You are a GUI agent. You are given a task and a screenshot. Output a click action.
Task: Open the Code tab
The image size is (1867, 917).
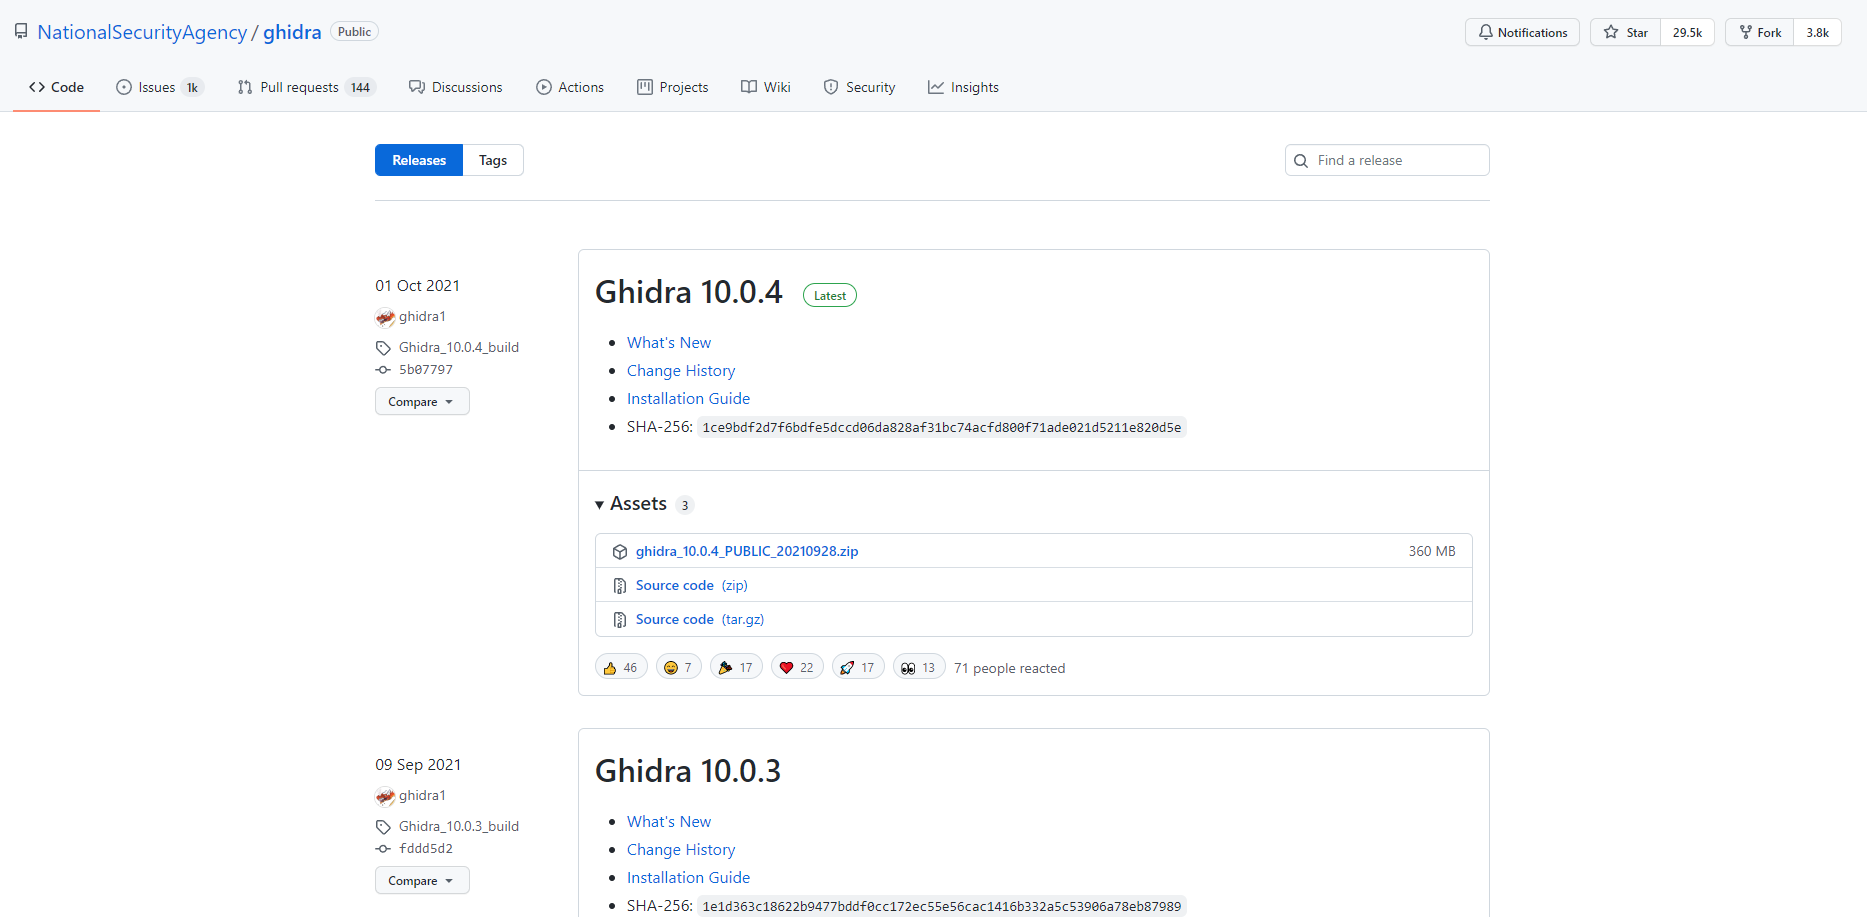click(56, 87)
